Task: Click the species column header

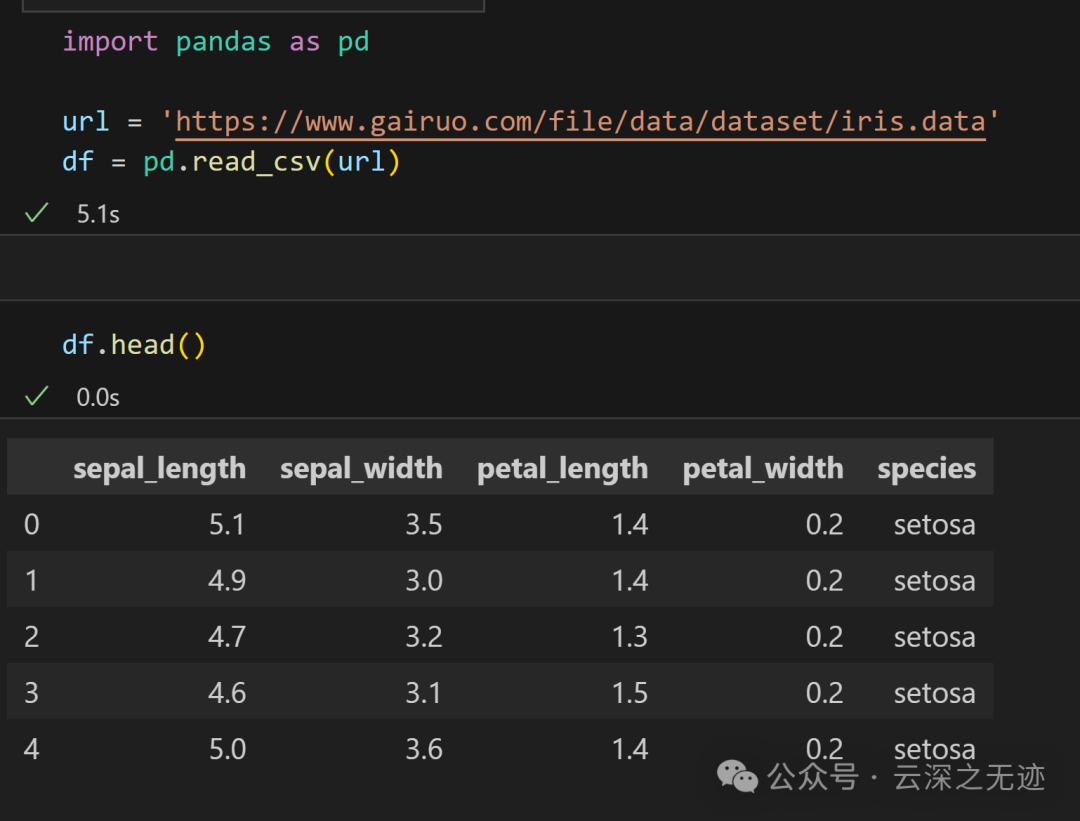Action: [926, 468]
